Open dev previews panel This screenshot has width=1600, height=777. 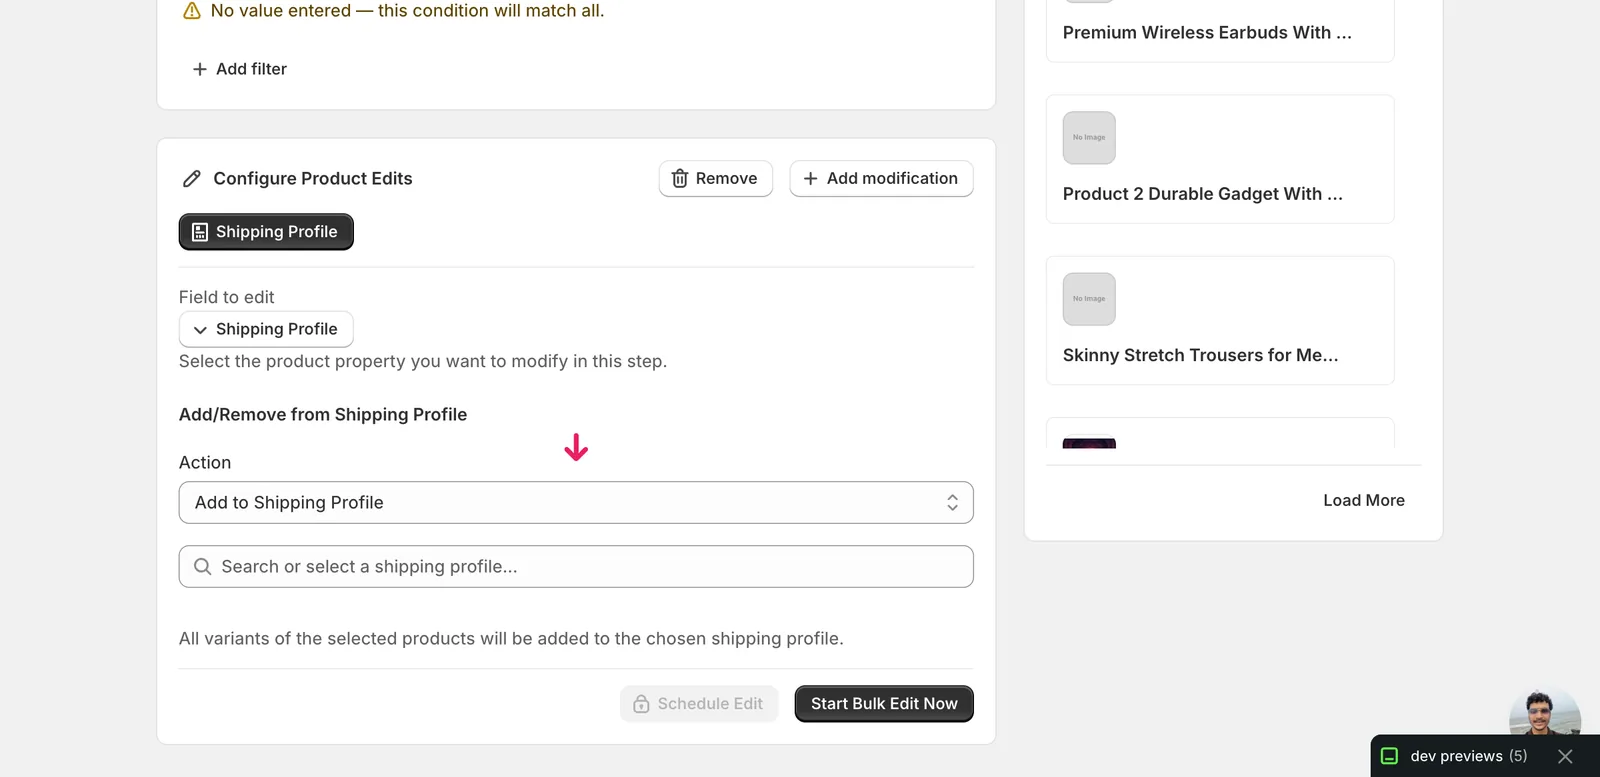click(1468, 756)
